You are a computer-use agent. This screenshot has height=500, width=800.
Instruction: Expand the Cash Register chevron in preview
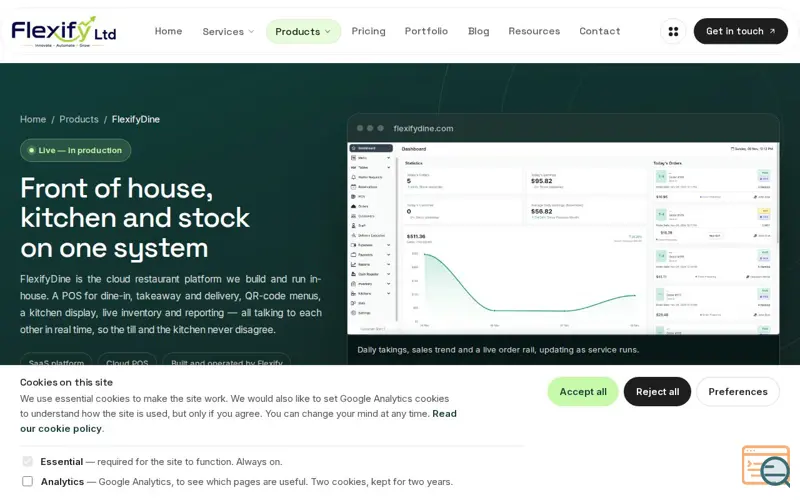point(389,274)
